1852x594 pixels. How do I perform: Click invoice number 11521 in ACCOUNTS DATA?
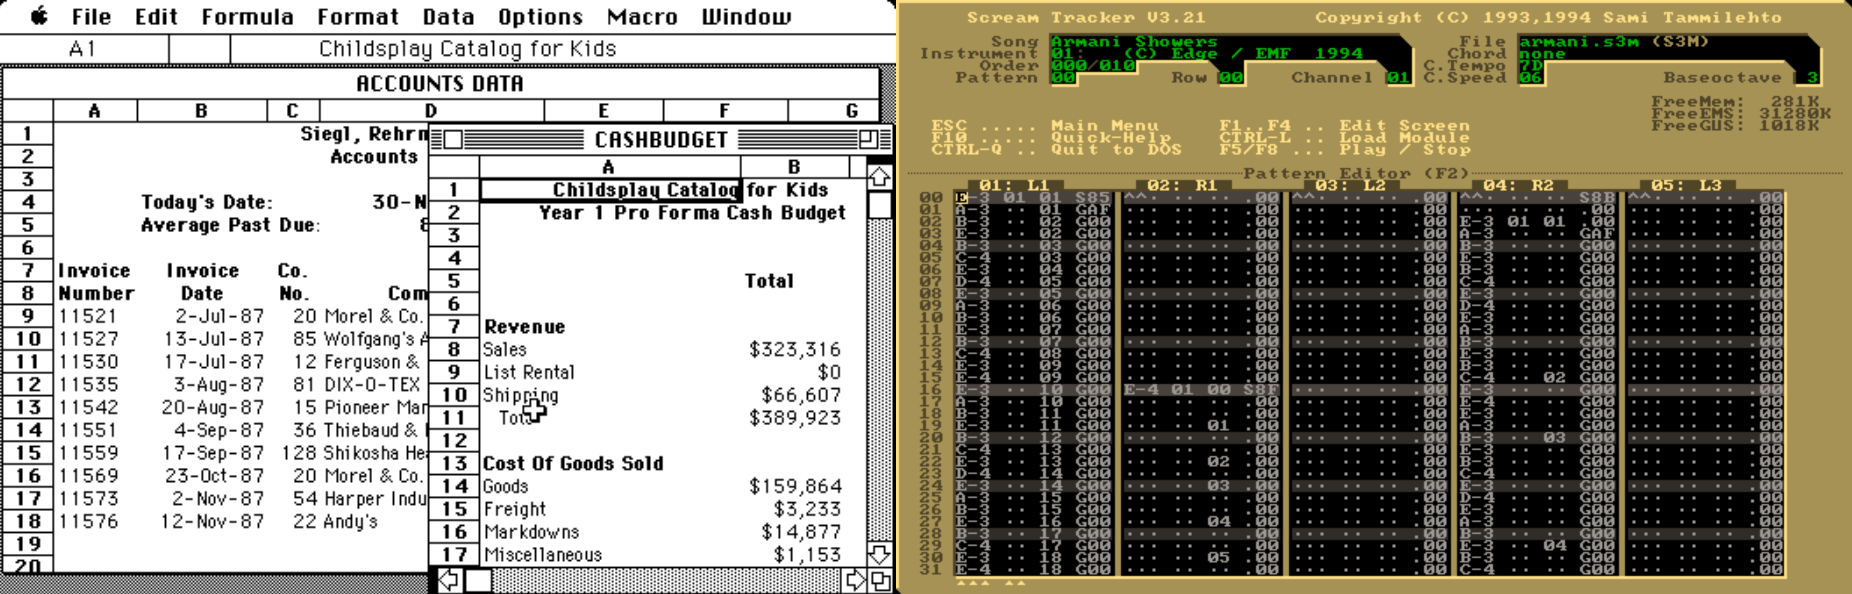(88, 316)
